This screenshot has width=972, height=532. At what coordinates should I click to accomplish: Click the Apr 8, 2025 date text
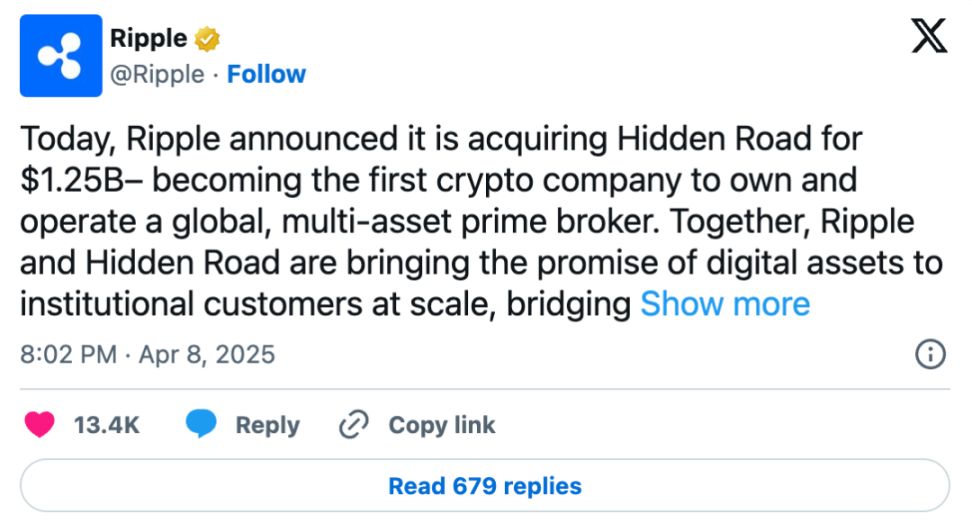205,355
